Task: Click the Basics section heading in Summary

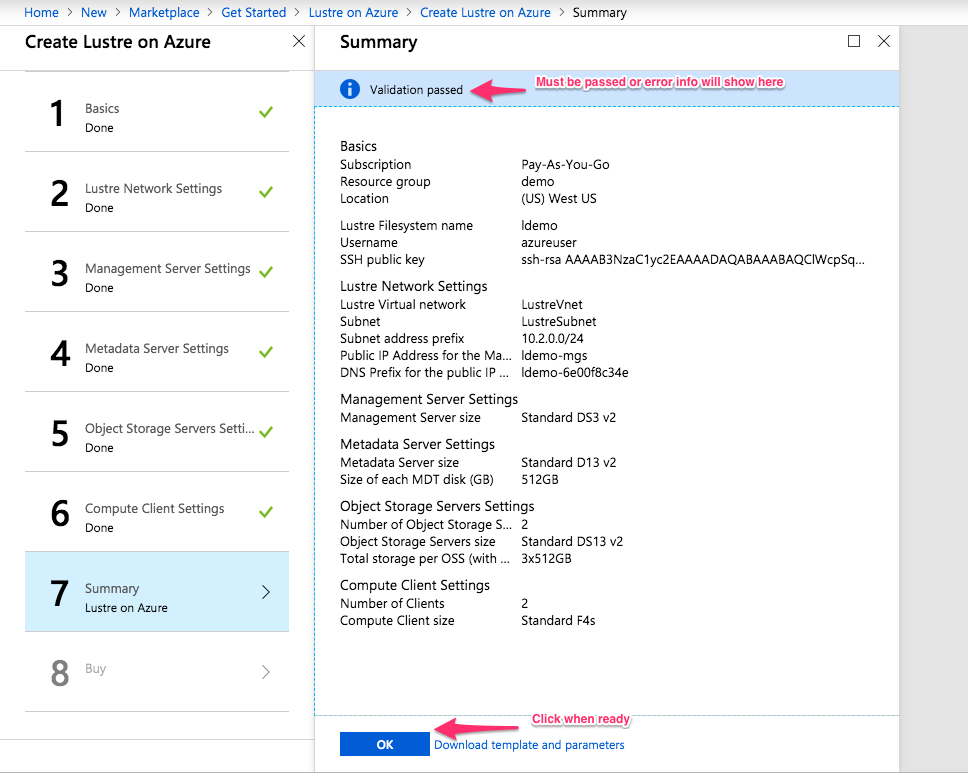Action: tap(358, 146)
